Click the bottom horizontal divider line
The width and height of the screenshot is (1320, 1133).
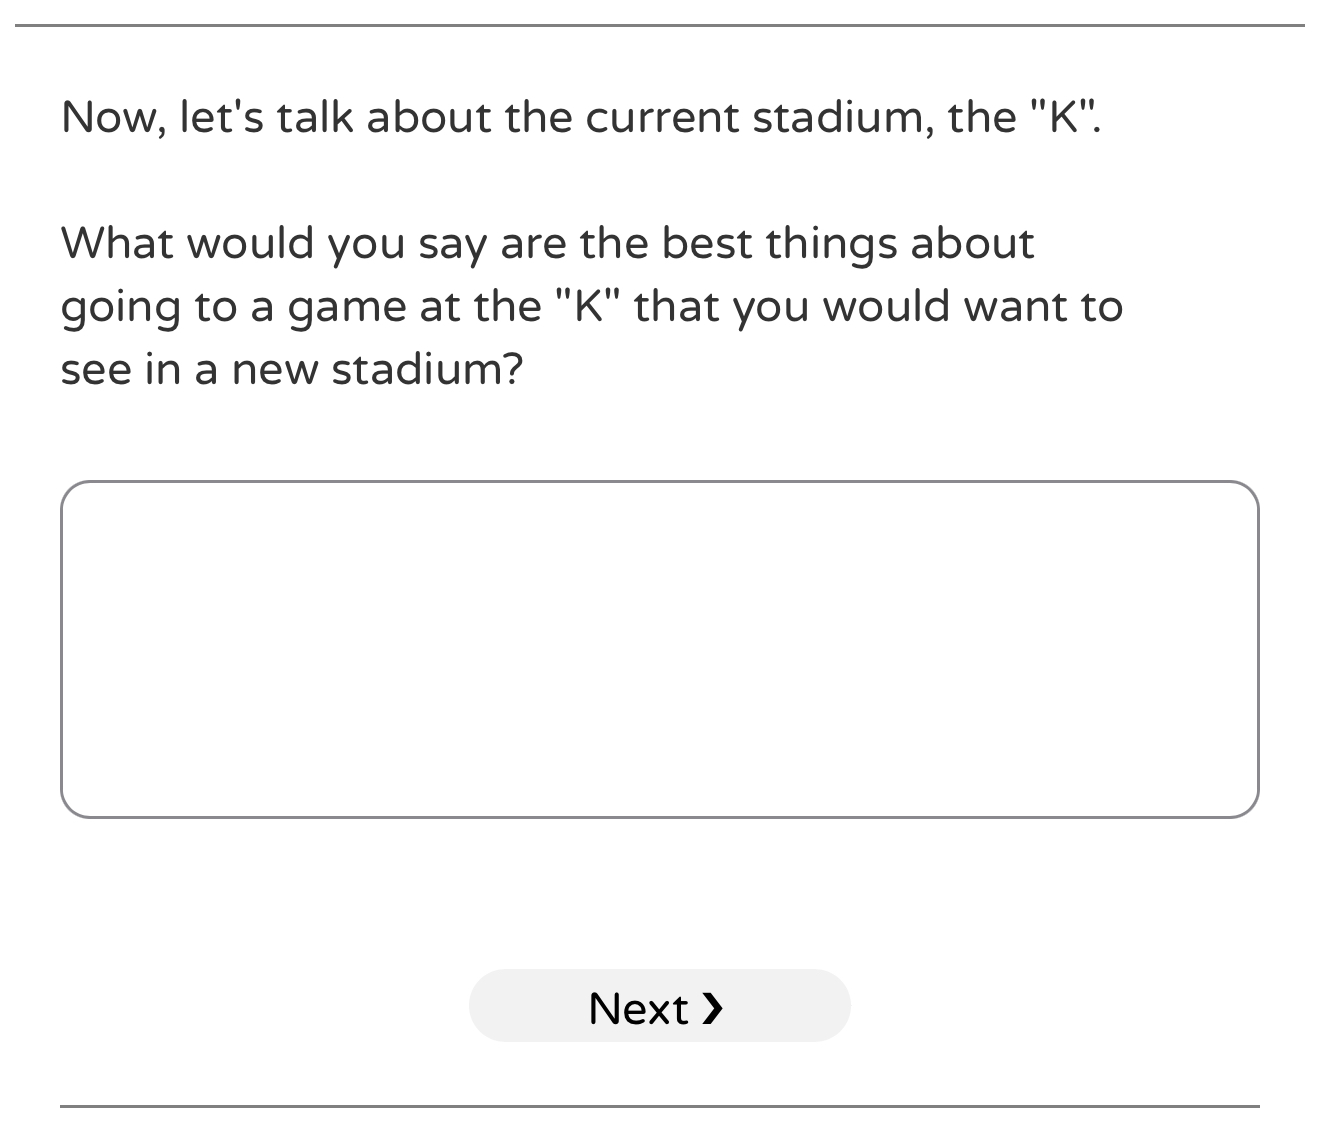pyautogui.click(x=659, y=1106)
